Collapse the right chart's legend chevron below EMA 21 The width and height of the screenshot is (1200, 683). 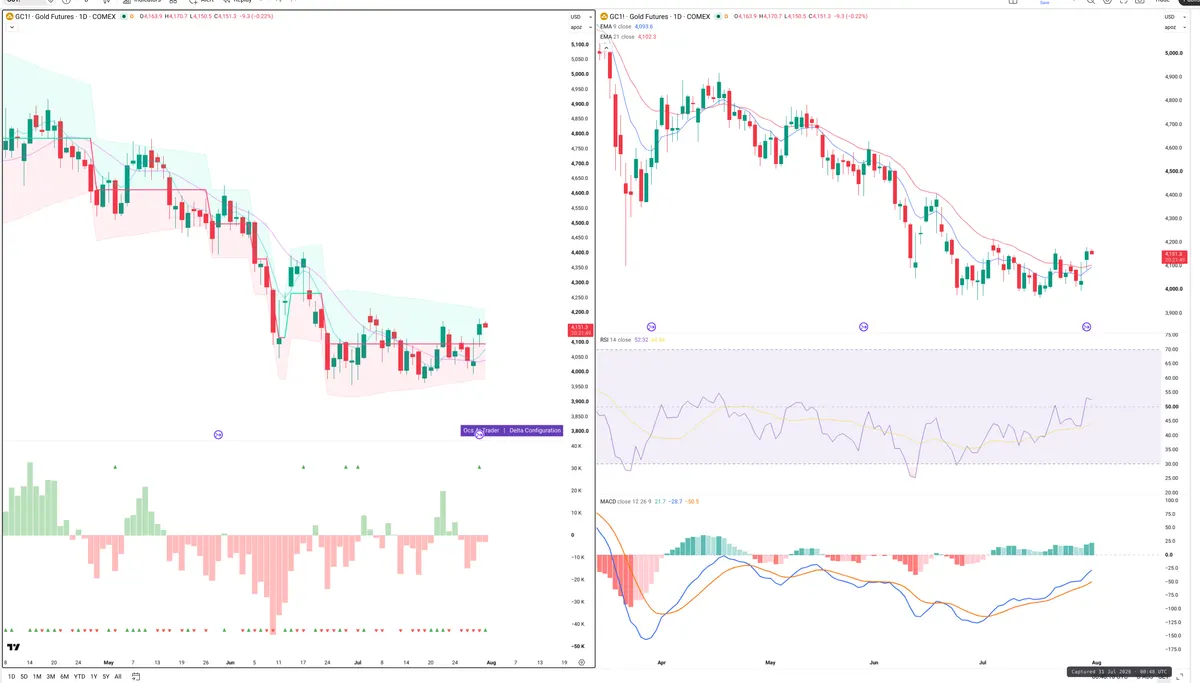coord(604,47)
